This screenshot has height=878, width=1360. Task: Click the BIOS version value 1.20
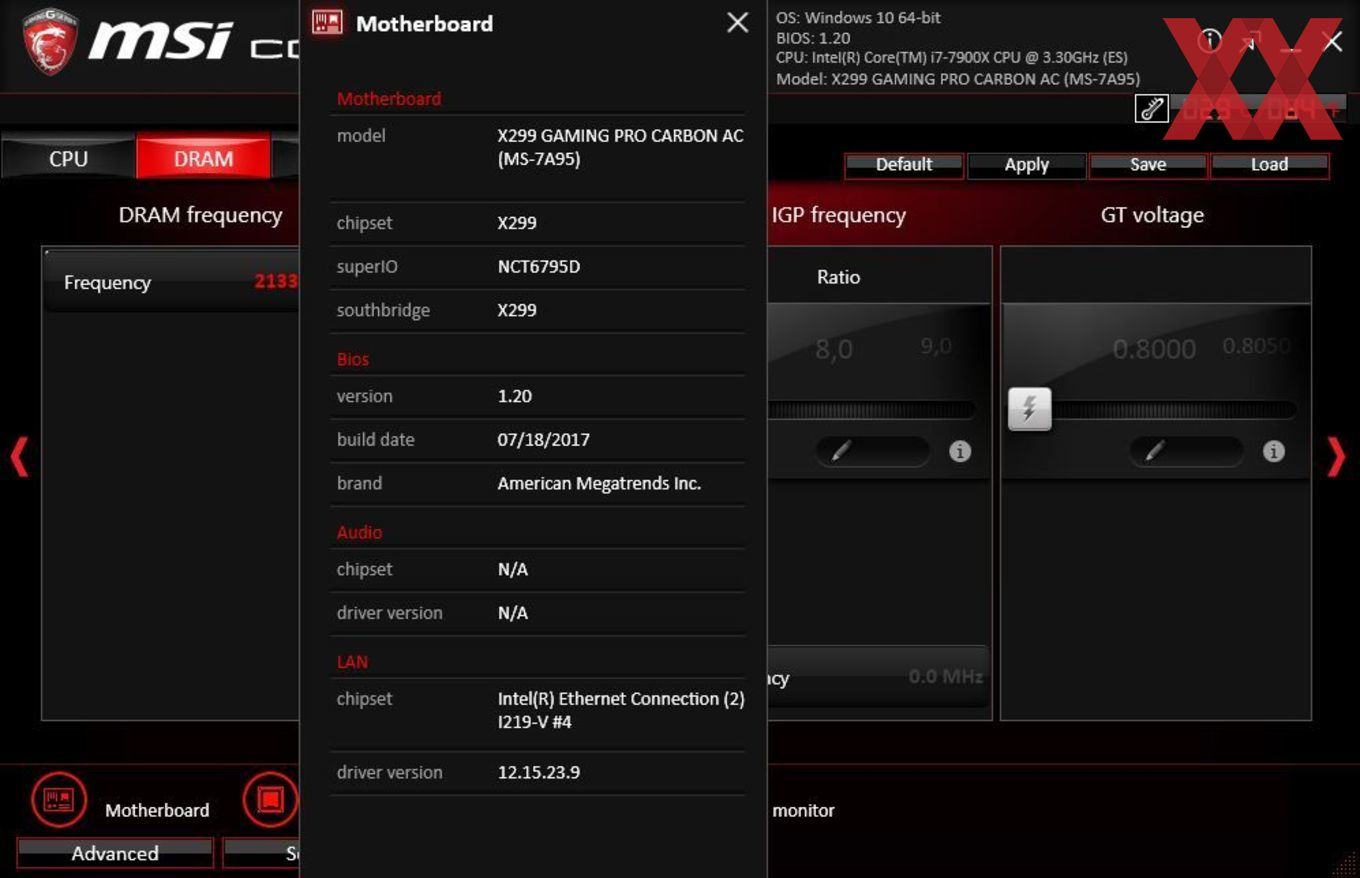515,396
